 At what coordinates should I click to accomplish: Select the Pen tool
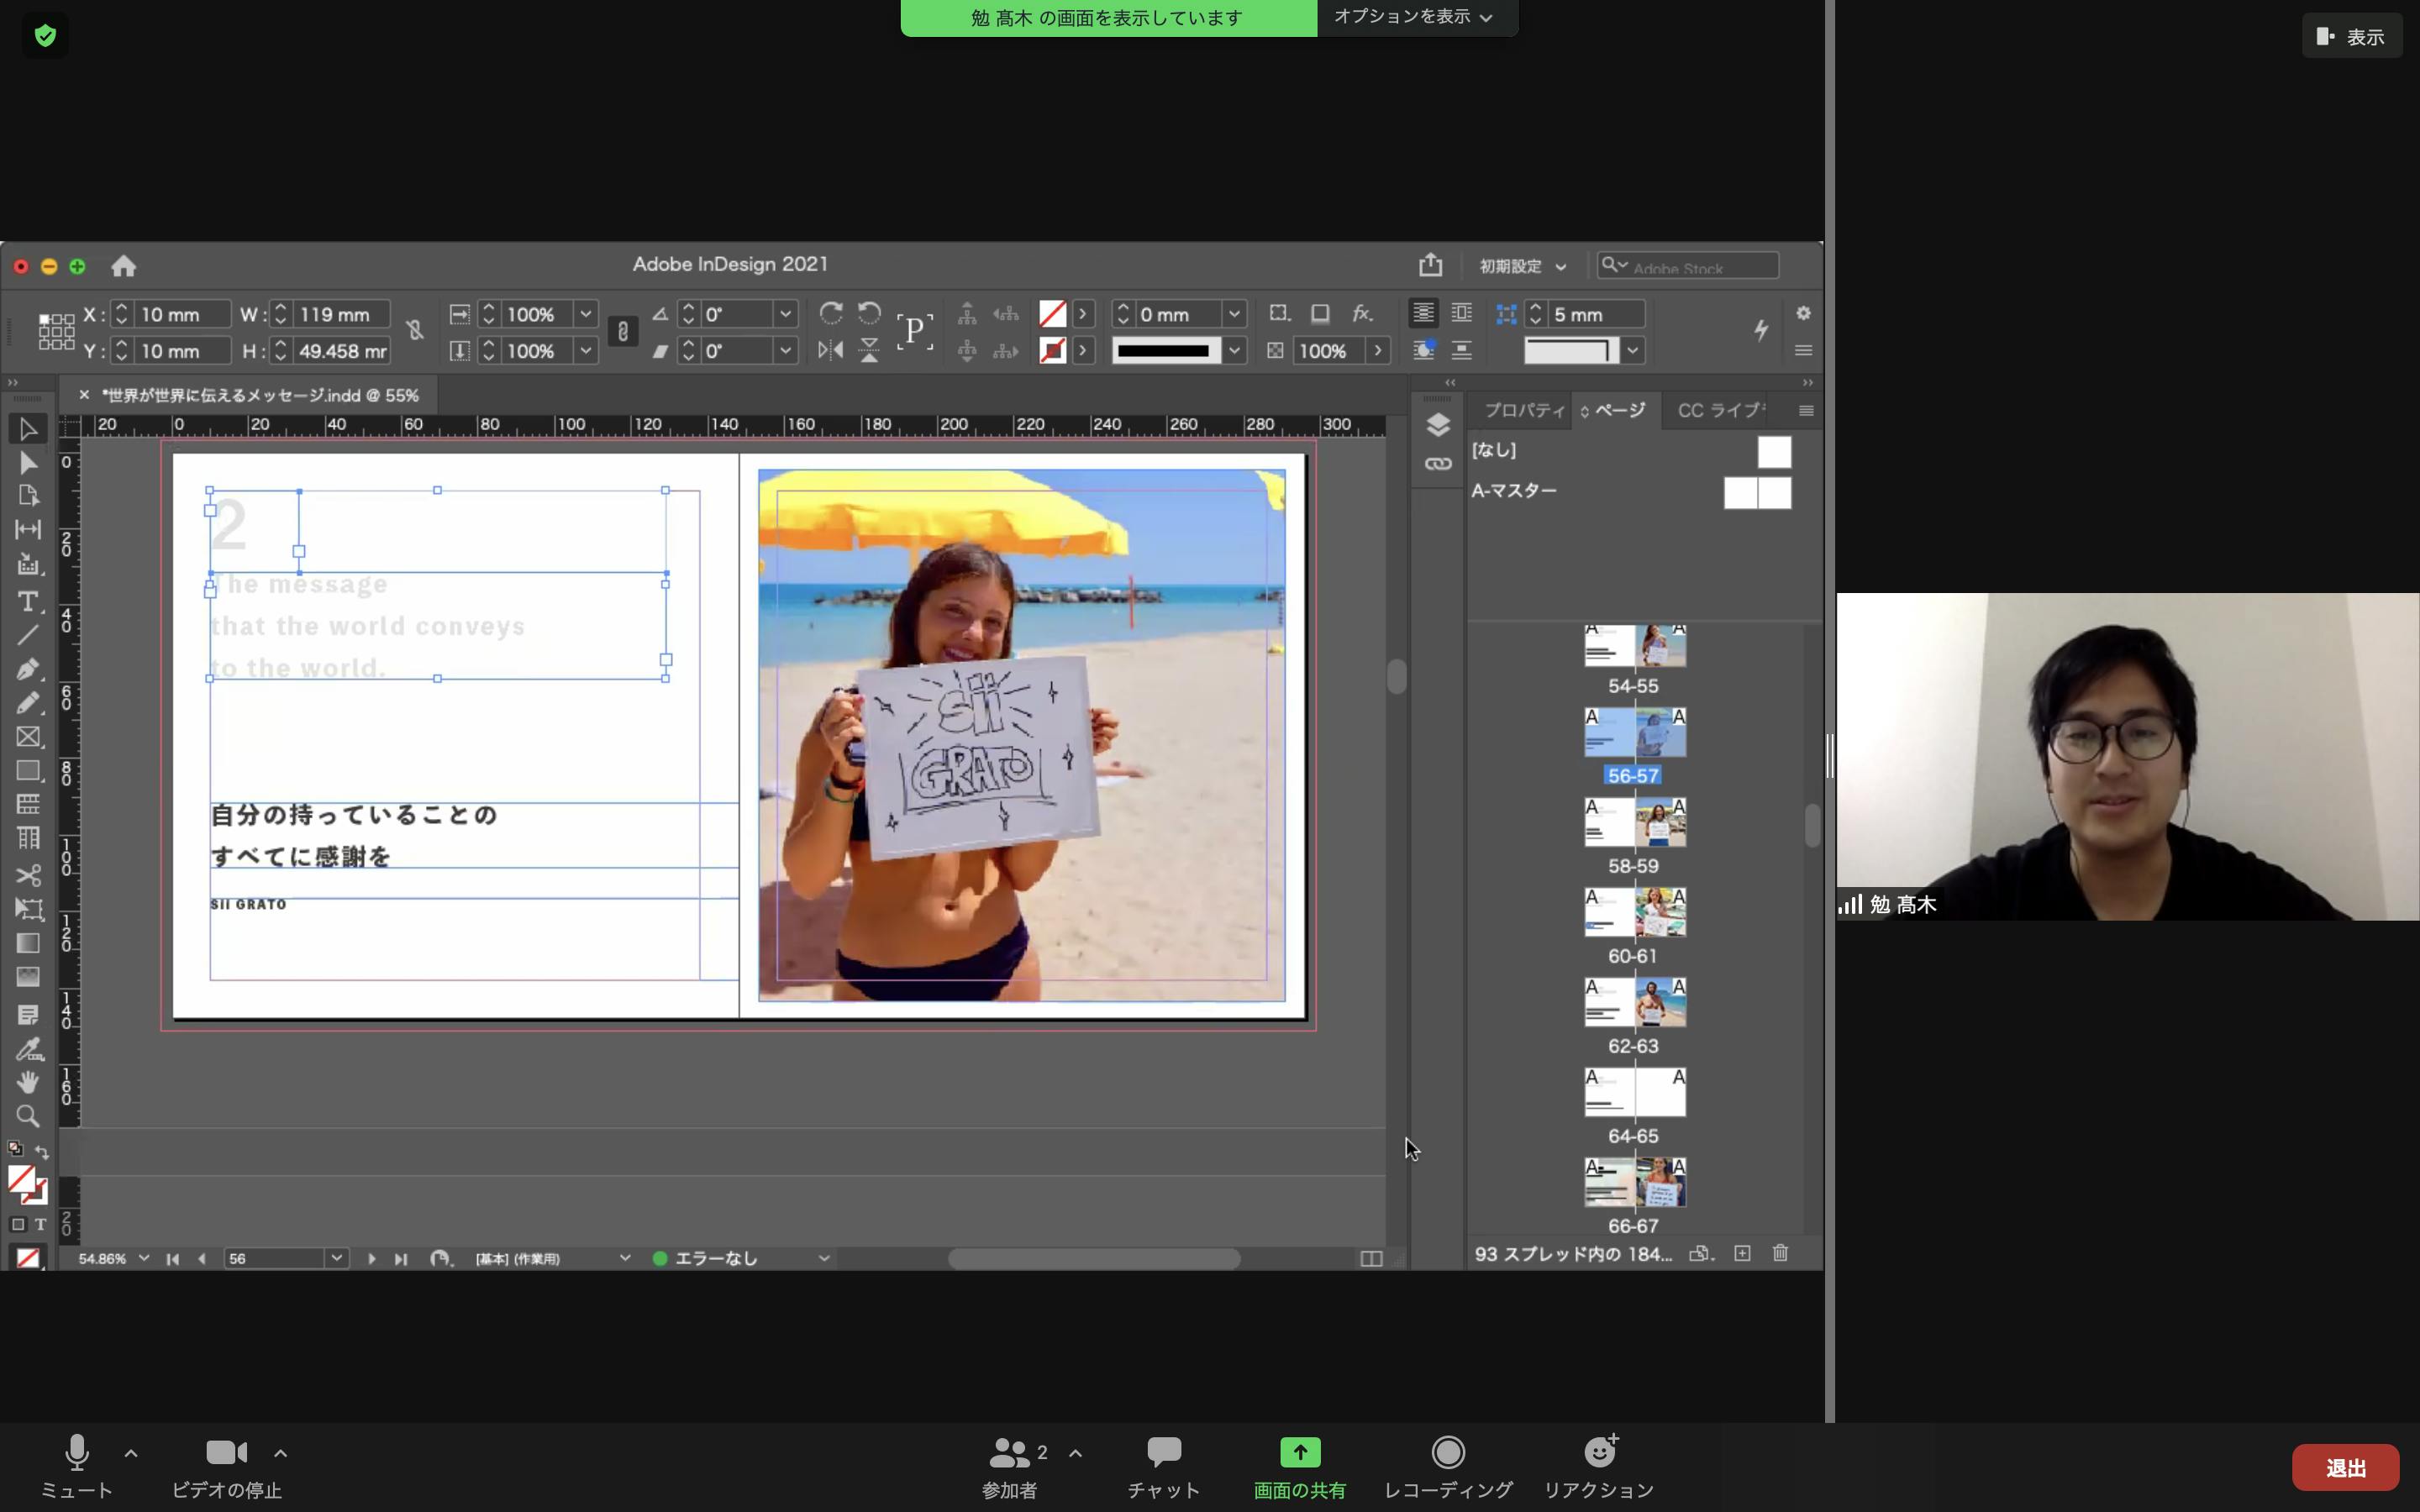coord(28,668)
